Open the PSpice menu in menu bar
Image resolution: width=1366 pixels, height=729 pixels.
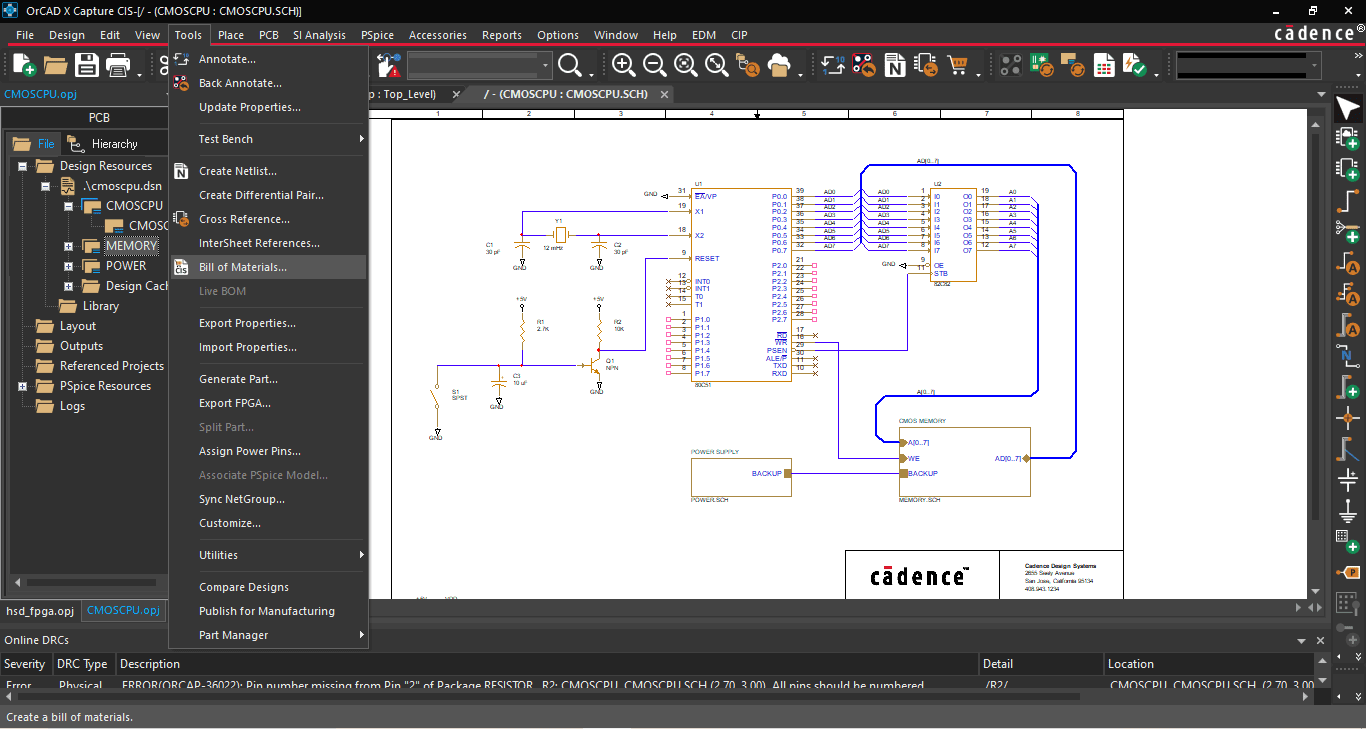click(377, 35)
